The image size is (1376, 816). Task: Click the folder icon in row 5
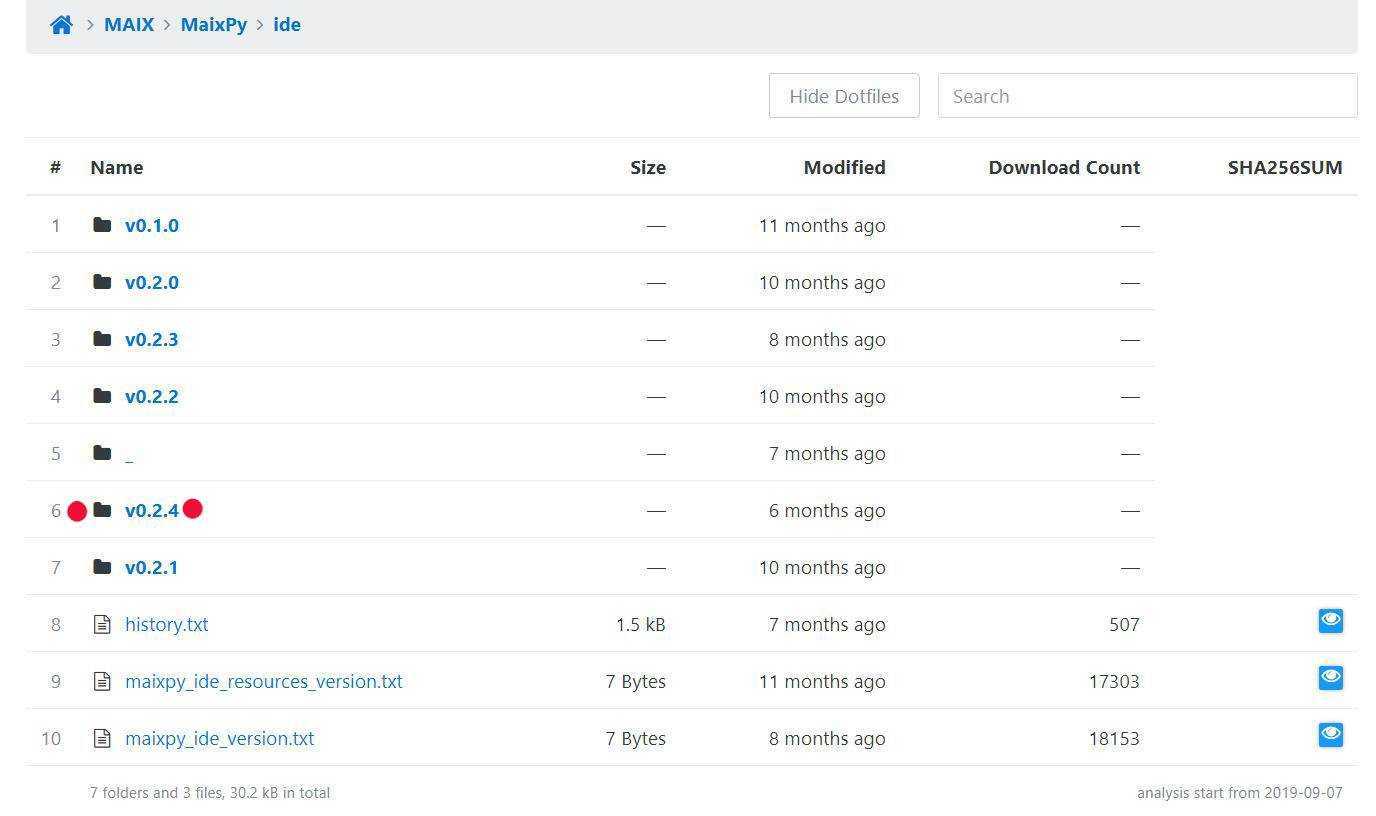point(102,453)
